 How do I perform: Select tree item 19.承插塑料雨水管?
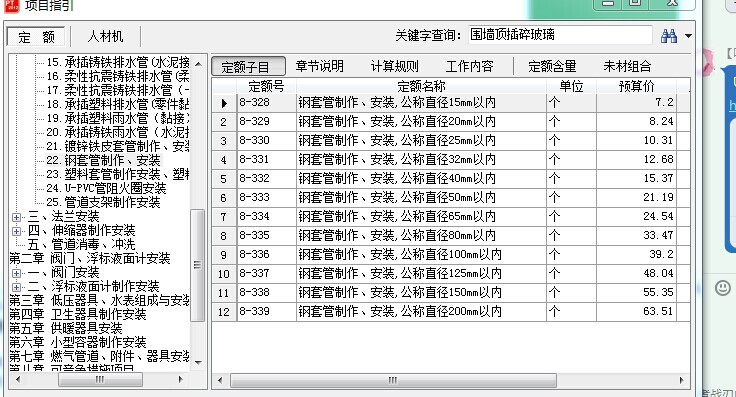(x=117, y=118)
